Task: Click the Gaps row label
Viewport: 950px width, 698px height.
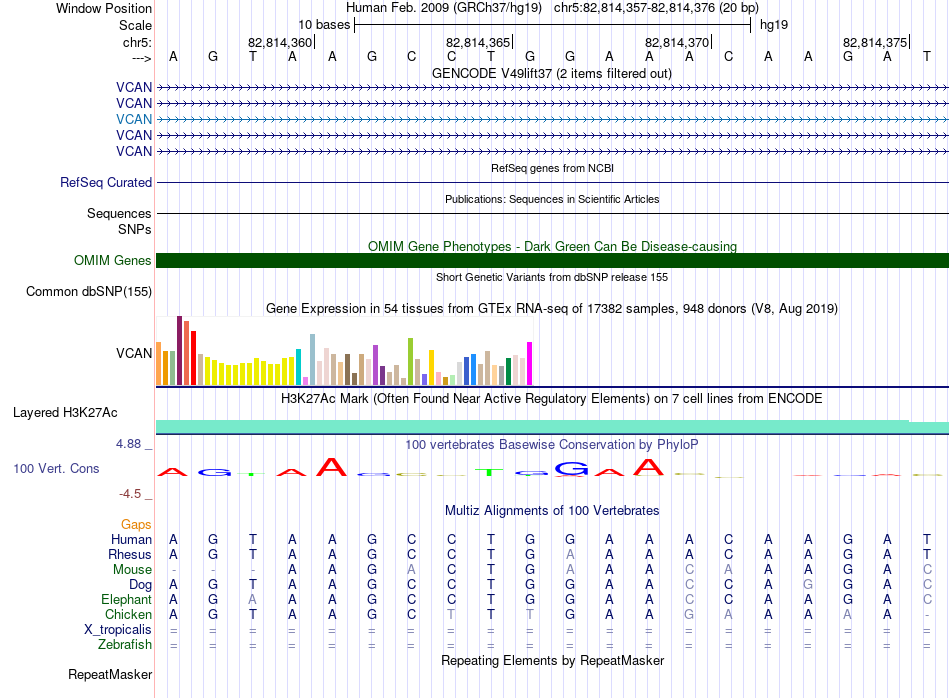Action: [x=136, y=525]
